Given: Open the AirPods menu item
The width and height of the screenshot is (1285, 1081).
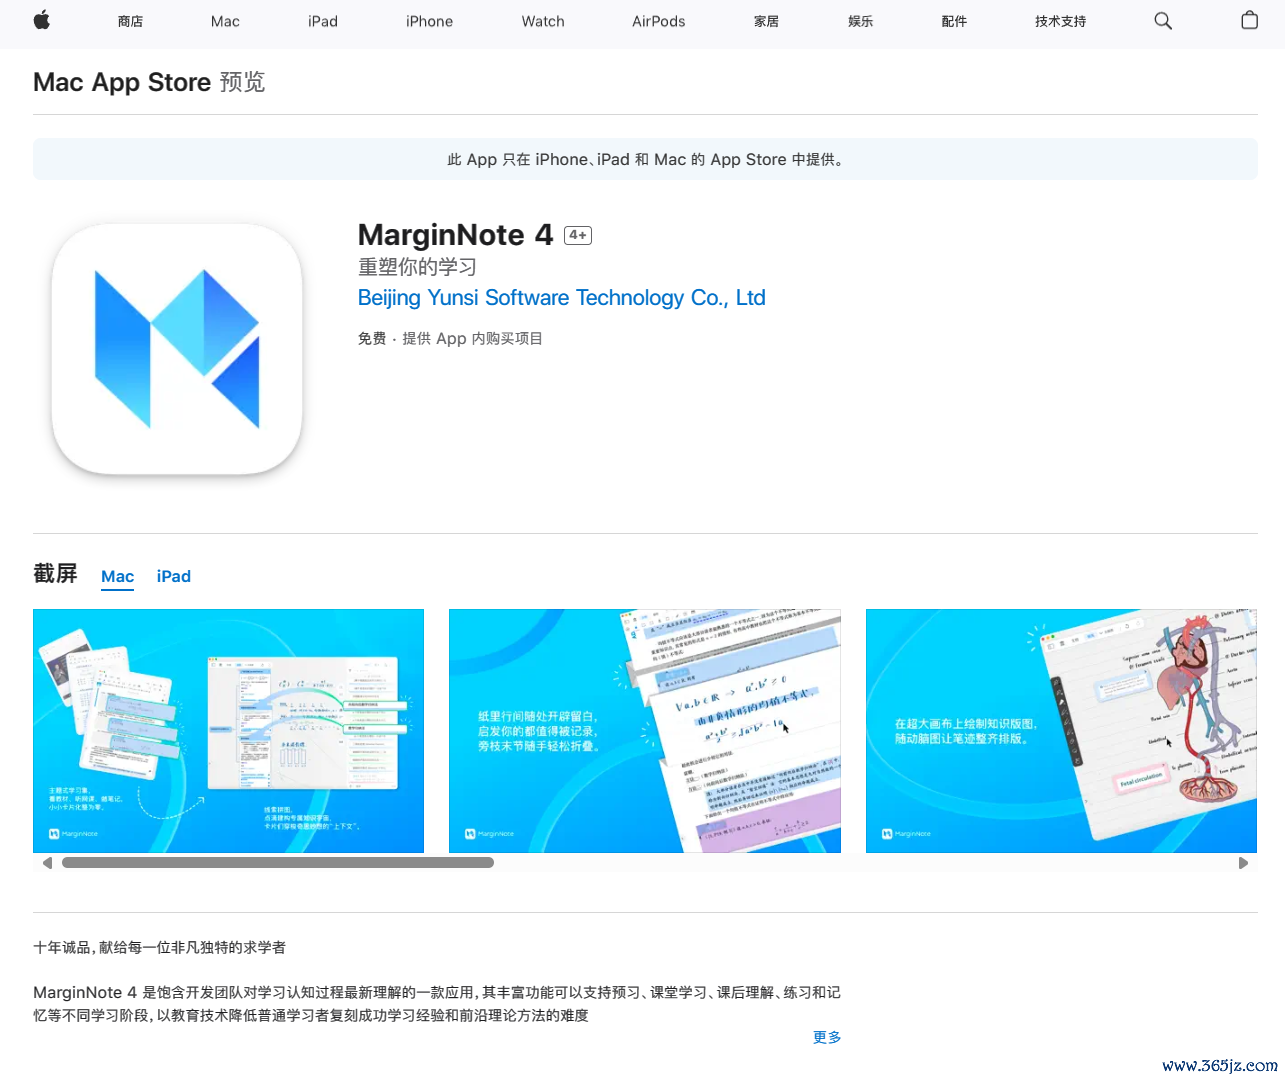Looking at the screenshot, I should pos(659,21).
